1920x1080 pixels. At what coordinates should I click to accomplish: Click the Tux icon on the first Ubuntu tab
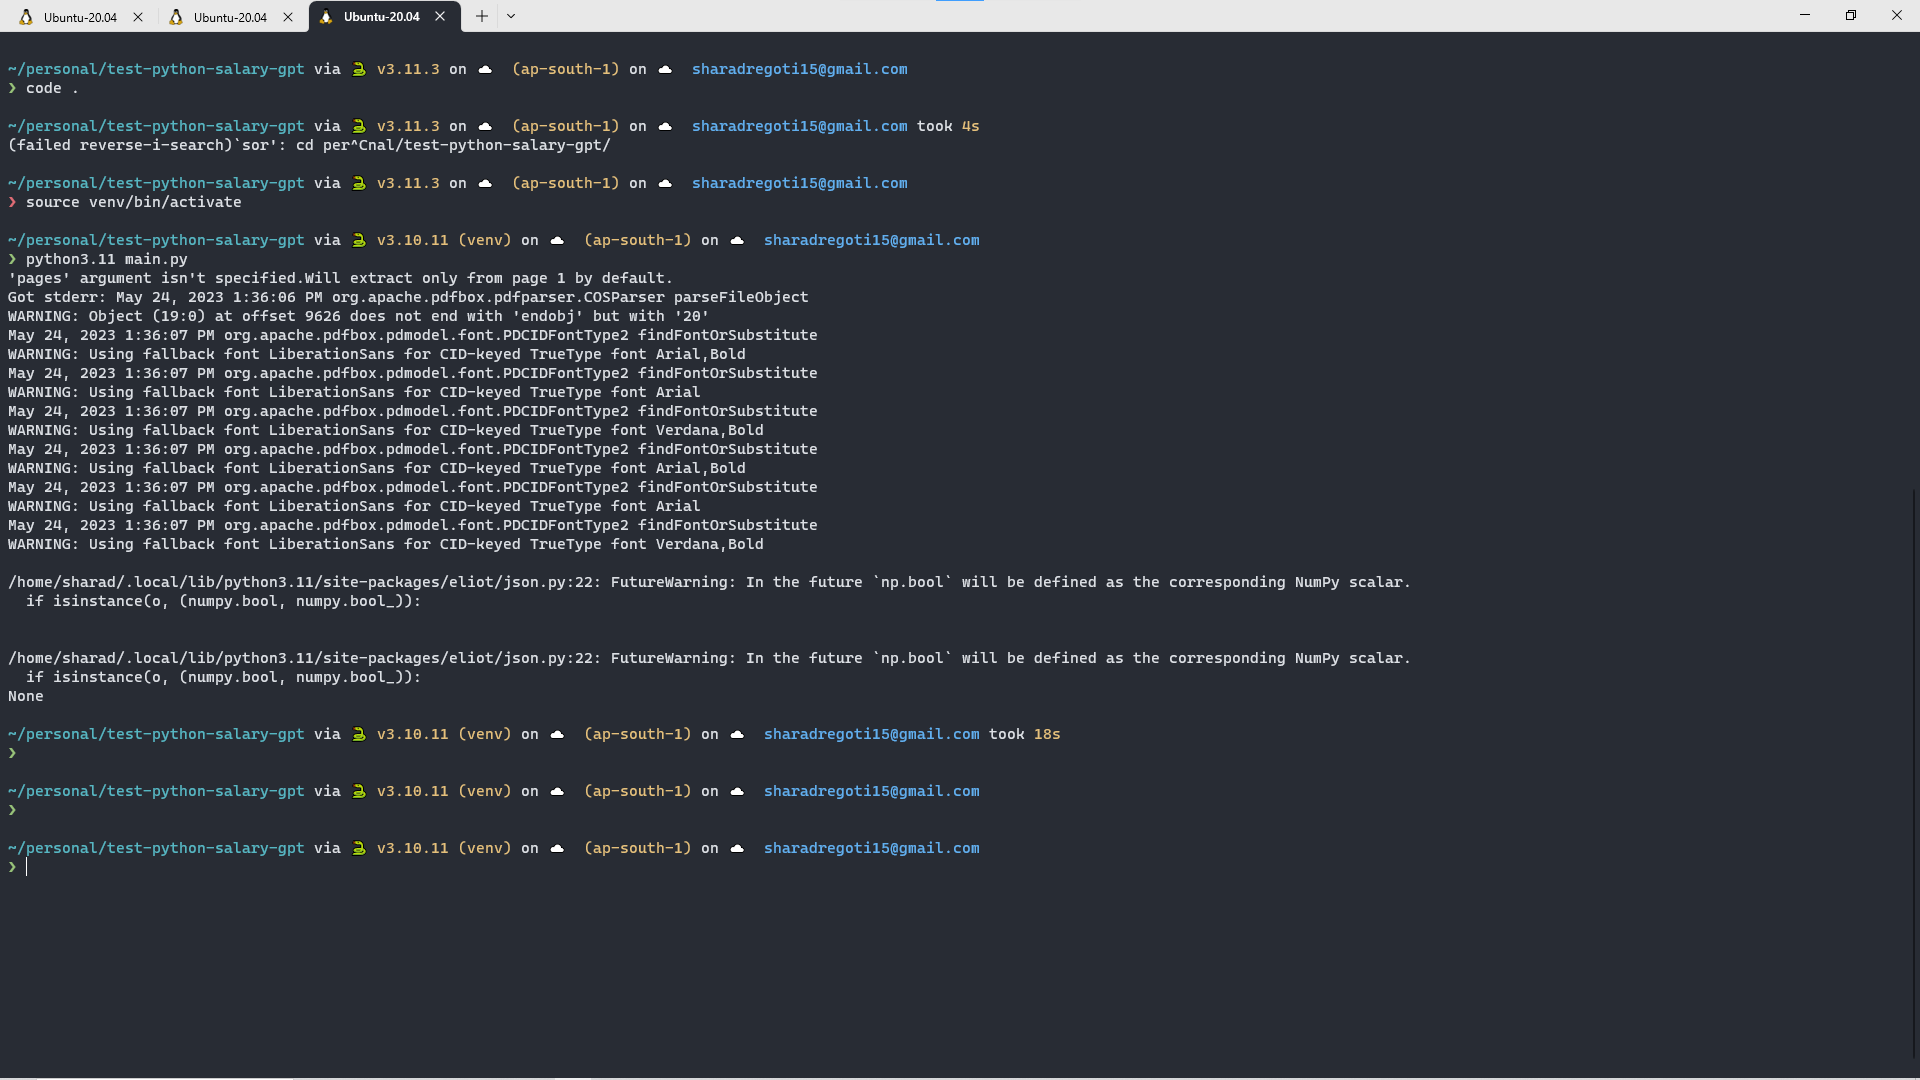(x=25, y=17)
